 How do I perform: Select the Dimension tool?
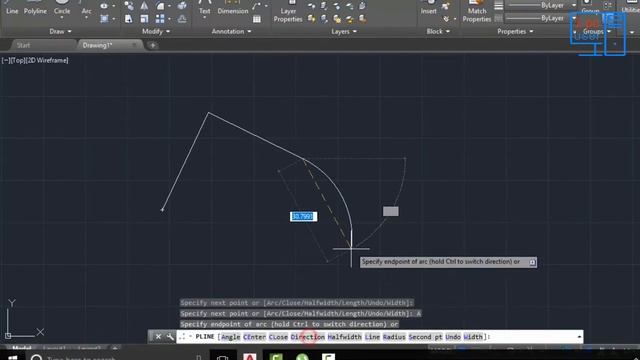point(233,8)
